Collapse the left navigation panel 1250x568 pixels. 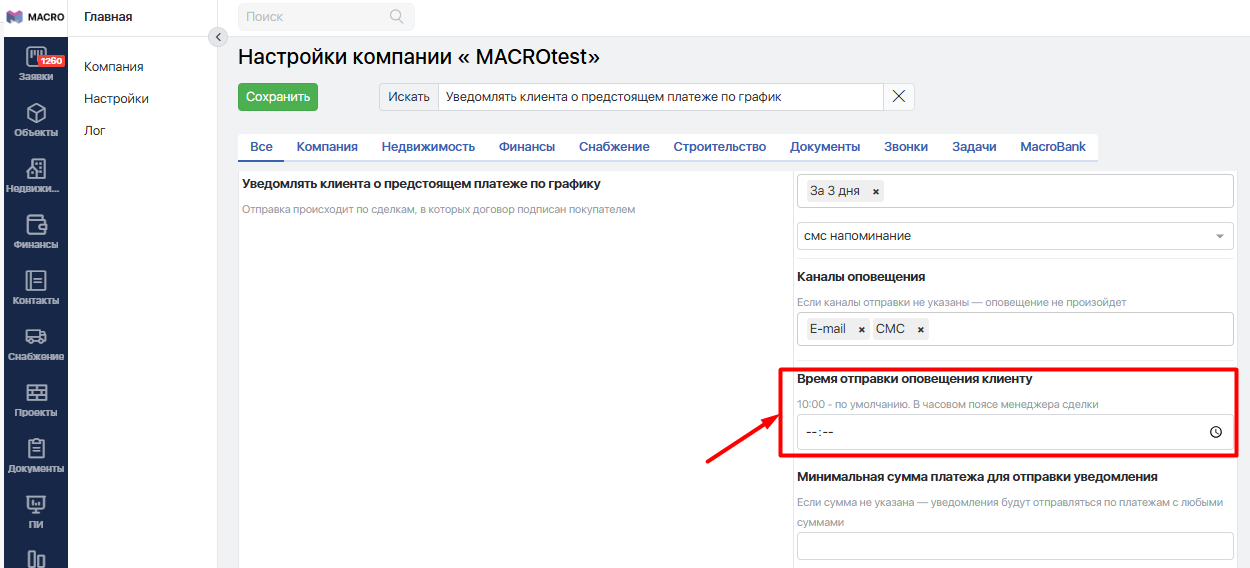(x=218, y=37)
